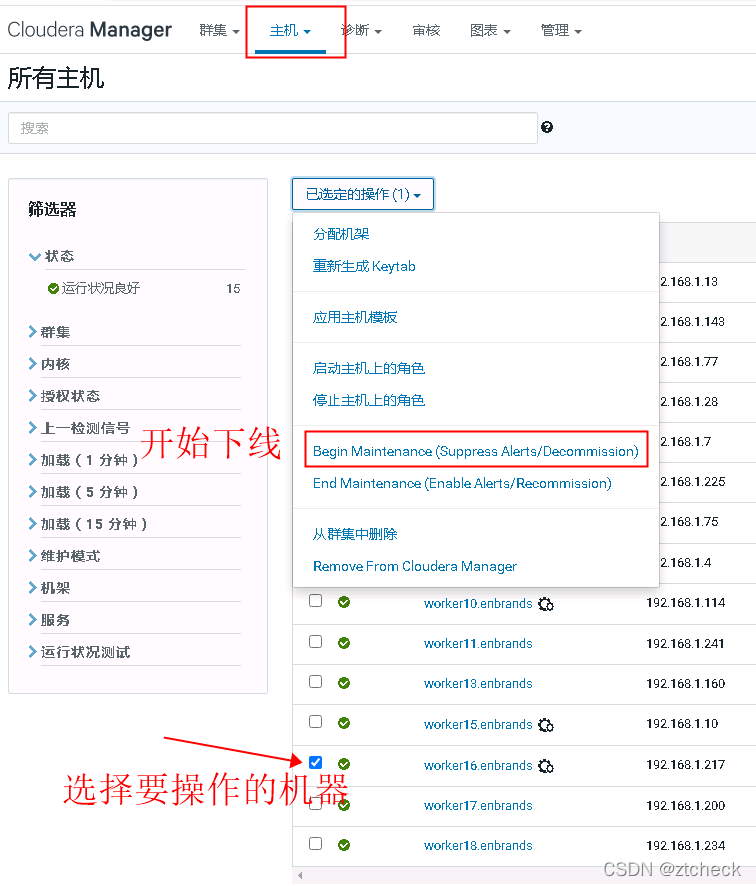
Task: Open the 图表 top menu
Action: [x=490, y=31]
